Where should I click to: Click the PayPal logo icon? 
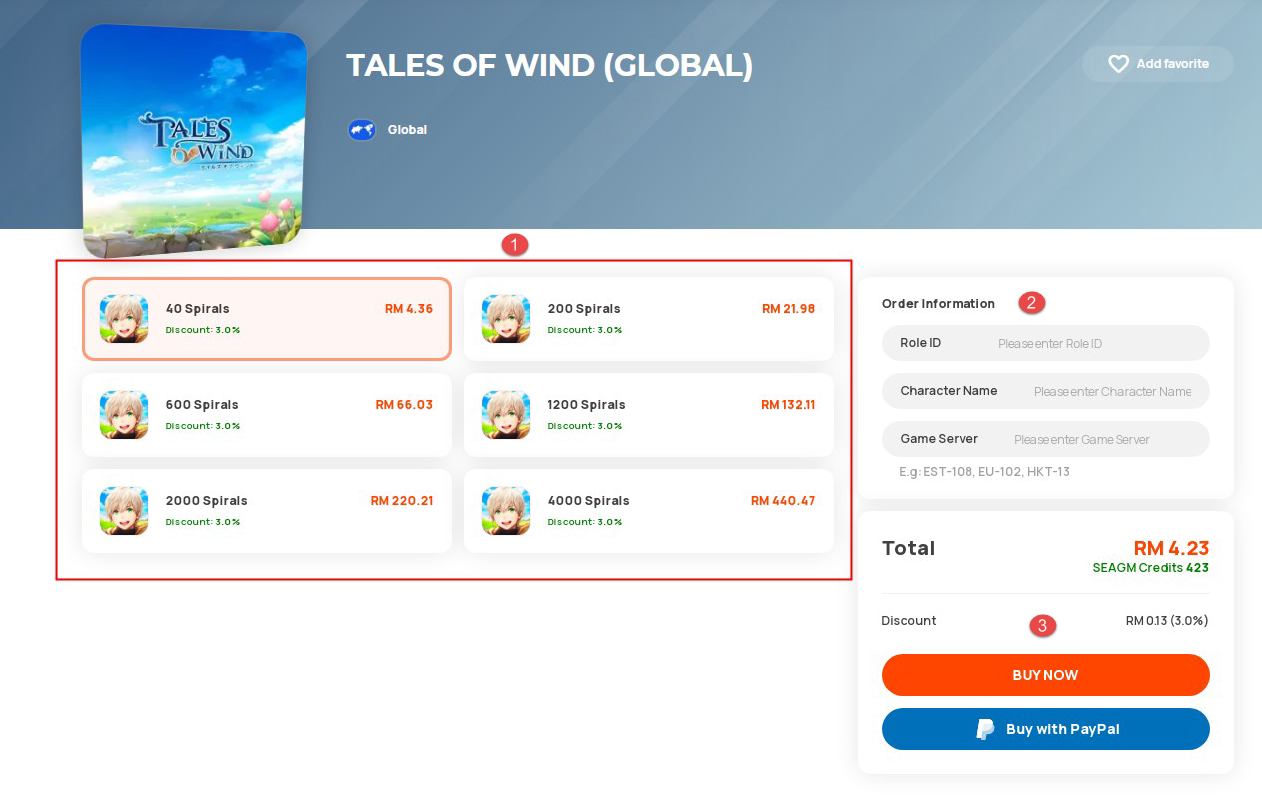point(985,729)
